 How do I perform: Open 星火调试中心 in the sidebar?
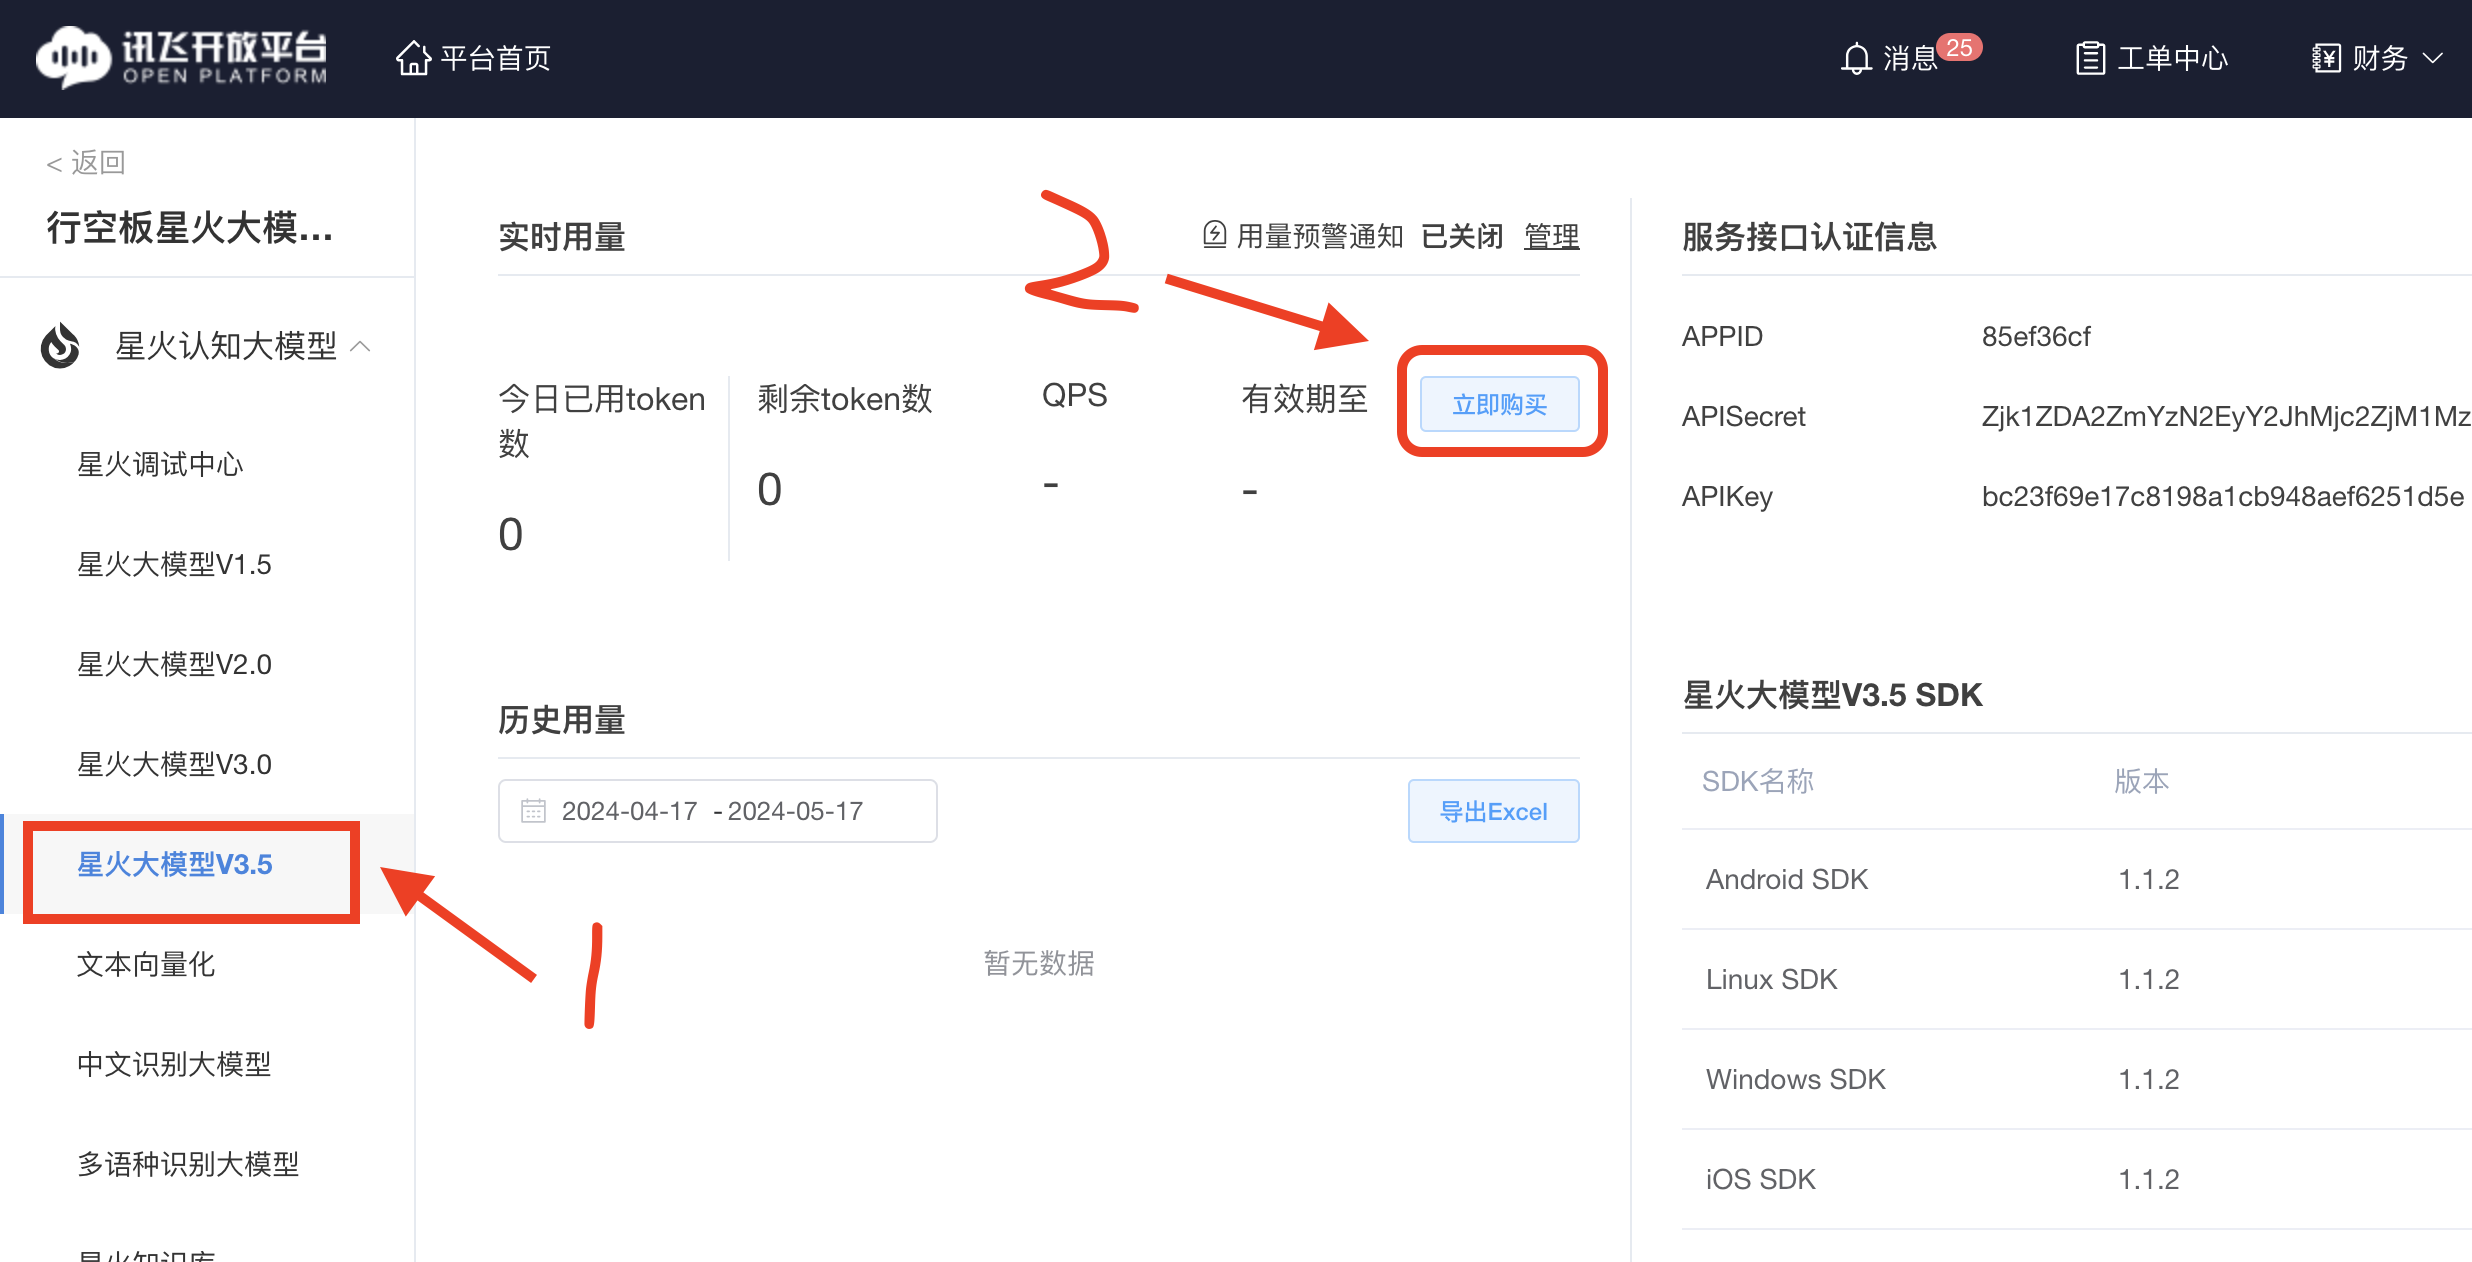160,464
